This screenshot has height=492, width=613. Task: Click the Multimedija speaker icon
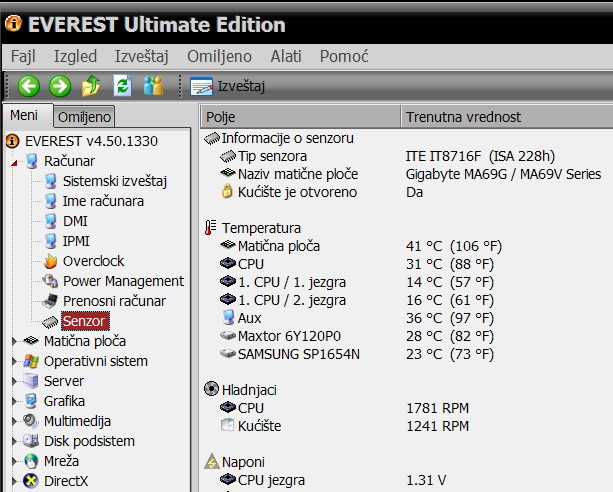point(31,421)
